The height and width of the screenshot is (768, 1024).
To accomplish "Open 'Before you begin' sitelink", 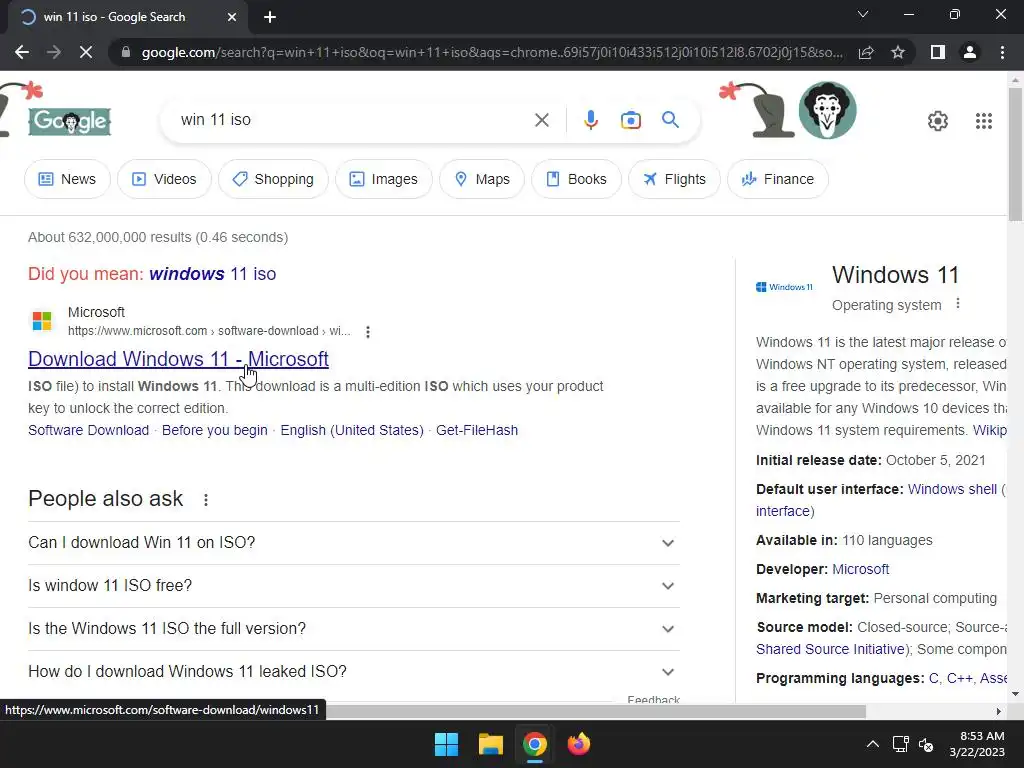I will point(214,430).
